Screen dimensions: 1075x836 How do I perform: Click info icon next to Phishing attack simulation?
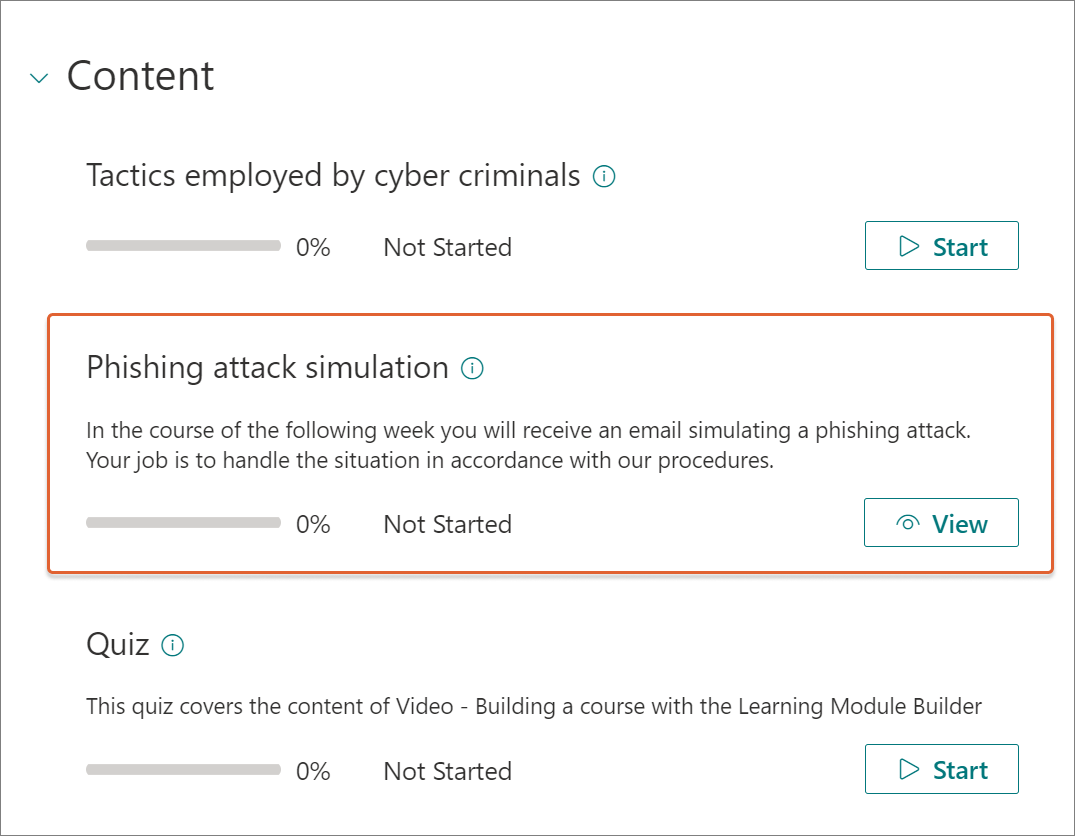(x=472, y=368)
